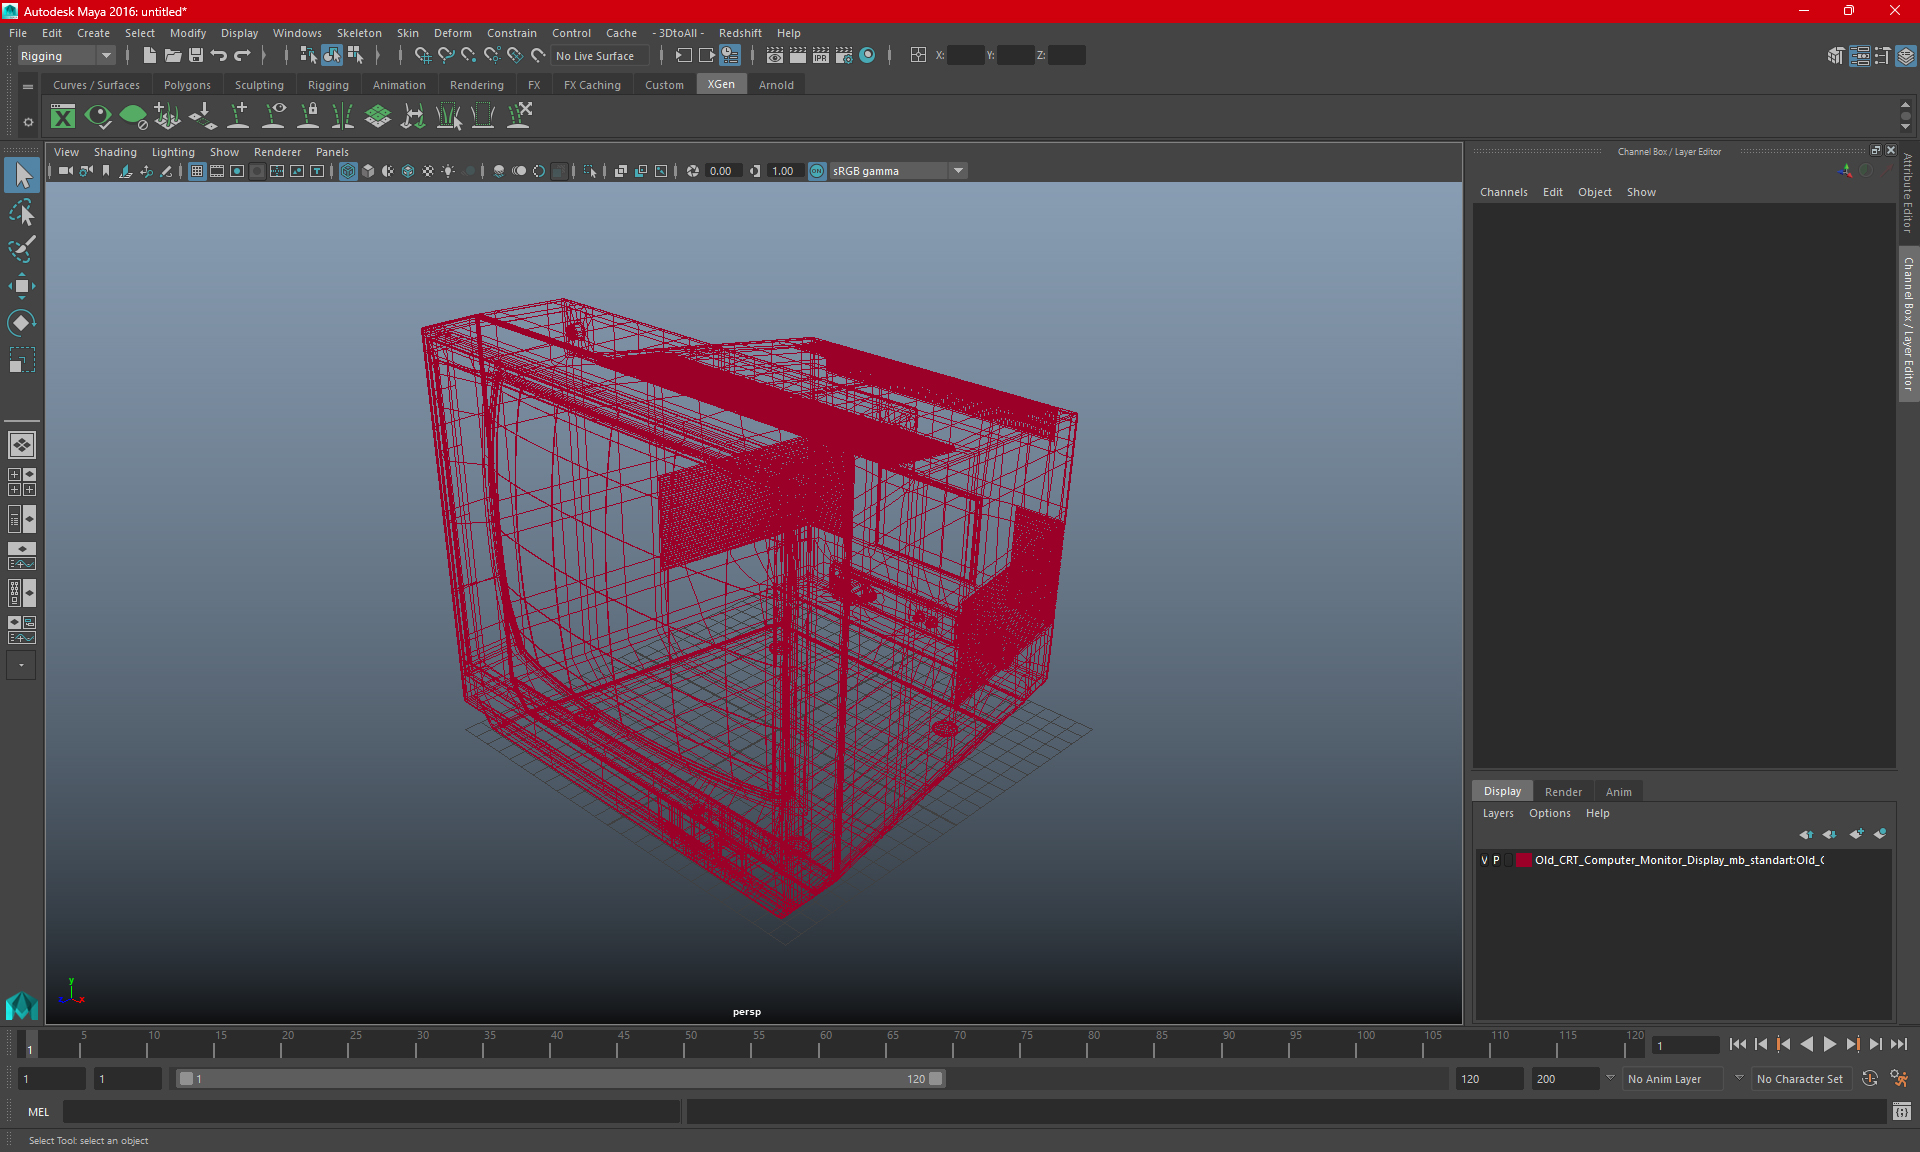Redo with the forward arrow icon
Screen dimensions: 1920x1152
(x=242, y=56)
